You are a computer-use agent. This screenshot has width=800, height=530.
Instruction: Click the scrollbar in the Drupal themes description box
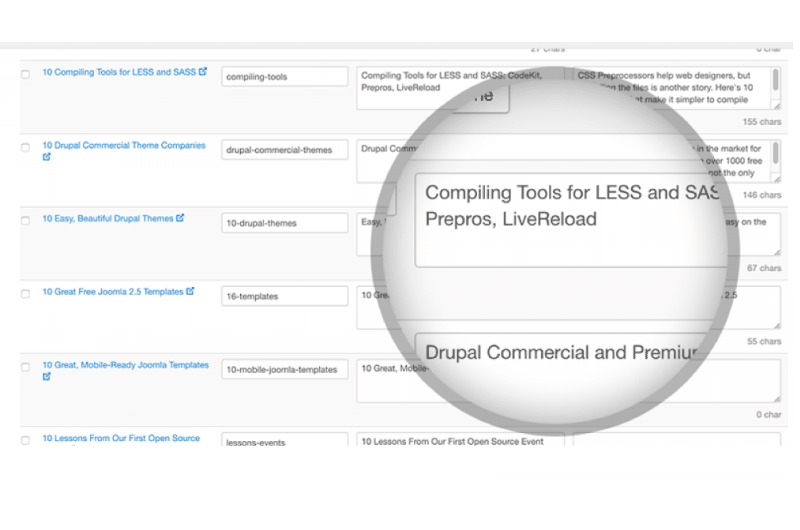point(776,153)
